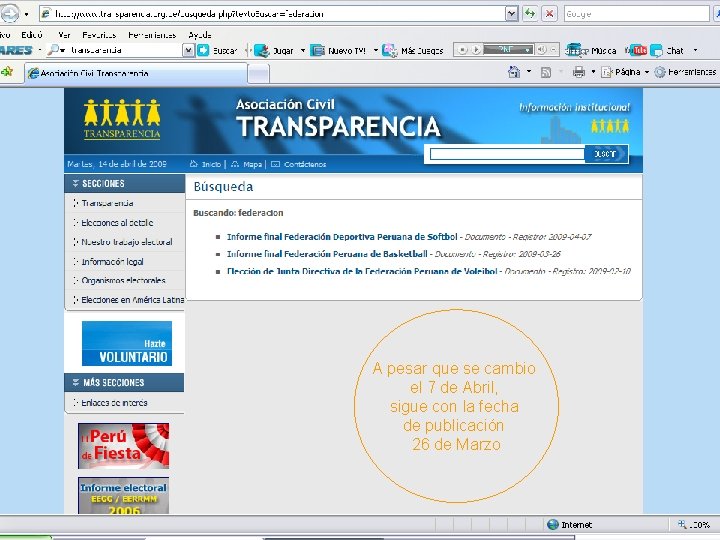Collapse the SECCIONES header
The height and width of the screenshot is (540, 720).
pos(124,183)
